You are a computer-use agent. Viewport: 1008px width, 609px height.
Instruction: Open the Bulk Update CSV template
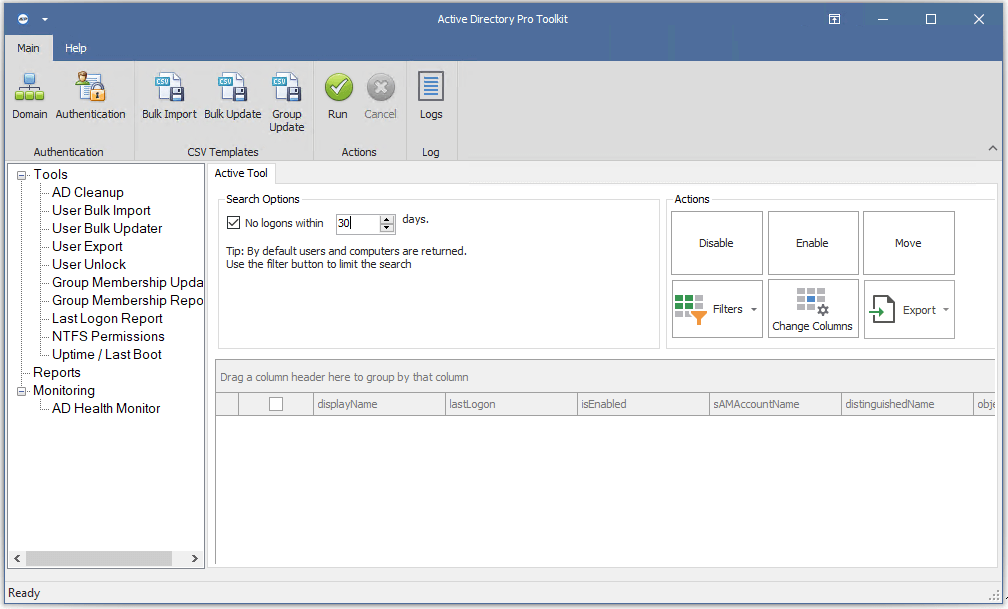coord(233,96)
